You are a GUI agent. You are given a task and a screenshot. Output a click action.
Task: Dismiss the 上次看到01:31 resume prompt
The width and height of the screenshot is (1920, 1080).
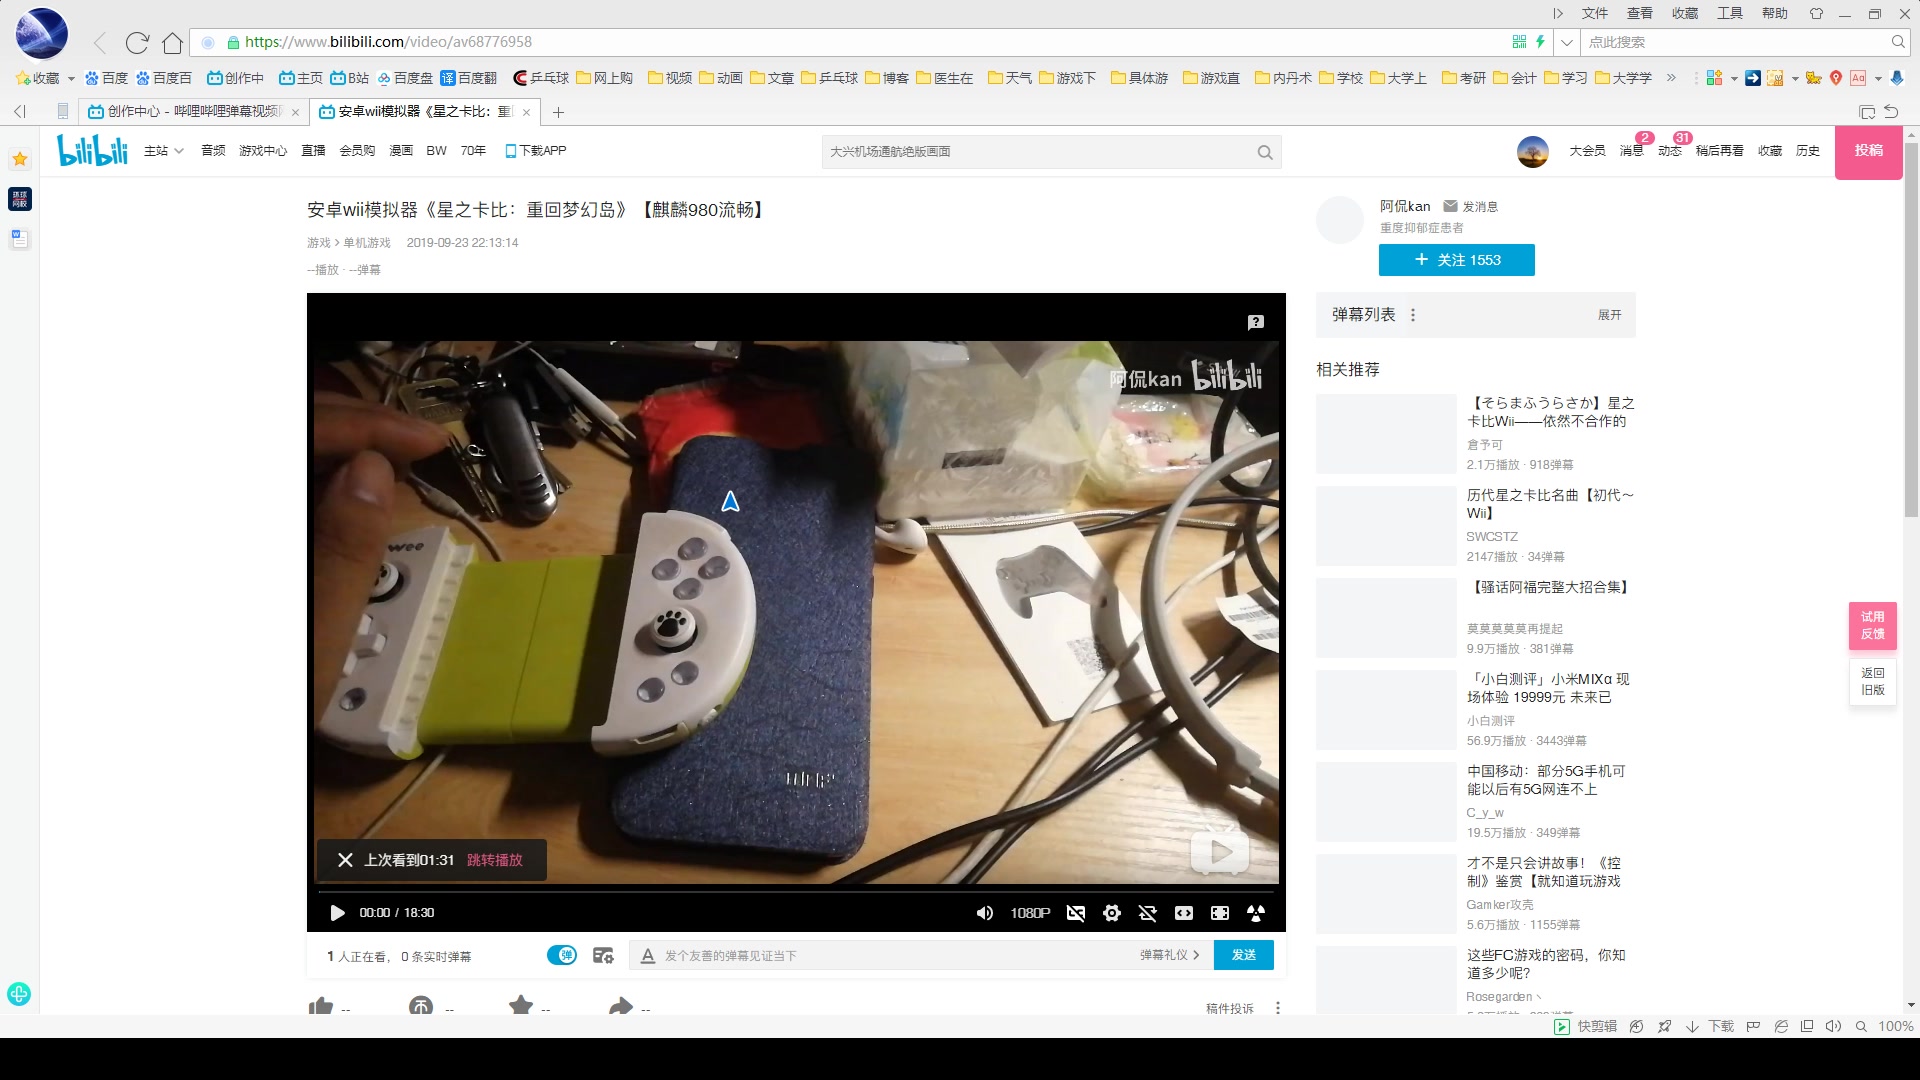coord(345,860)
